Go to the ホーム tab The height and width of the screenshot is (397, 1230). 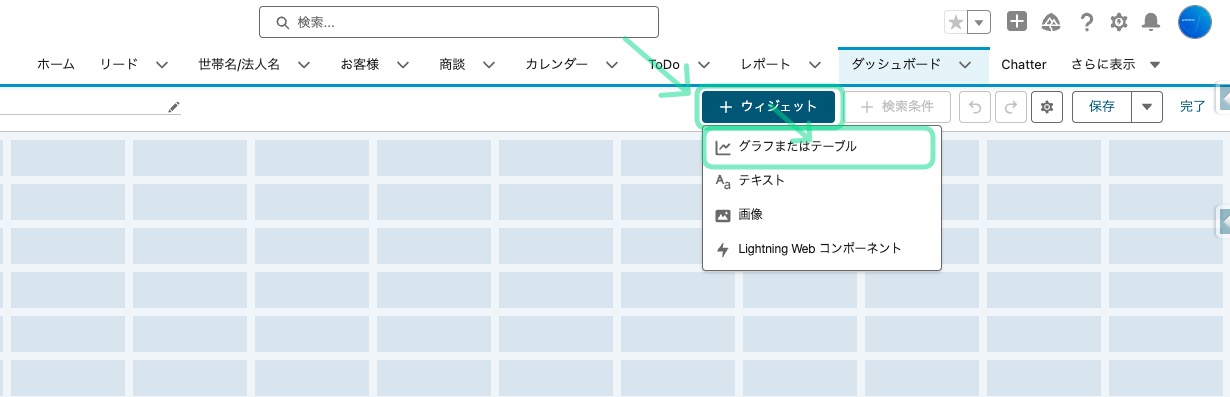[56, 64]
